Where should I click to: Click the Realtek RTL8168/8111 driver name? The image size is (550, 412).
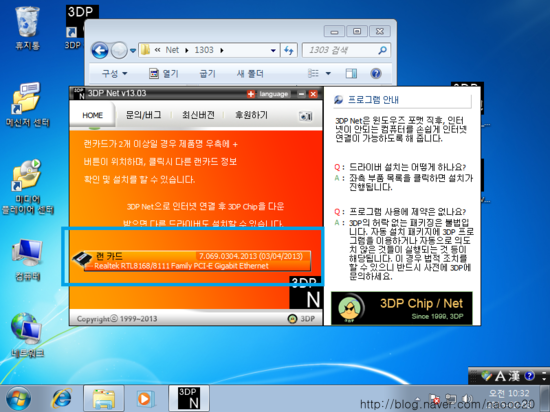pos(181,266)
